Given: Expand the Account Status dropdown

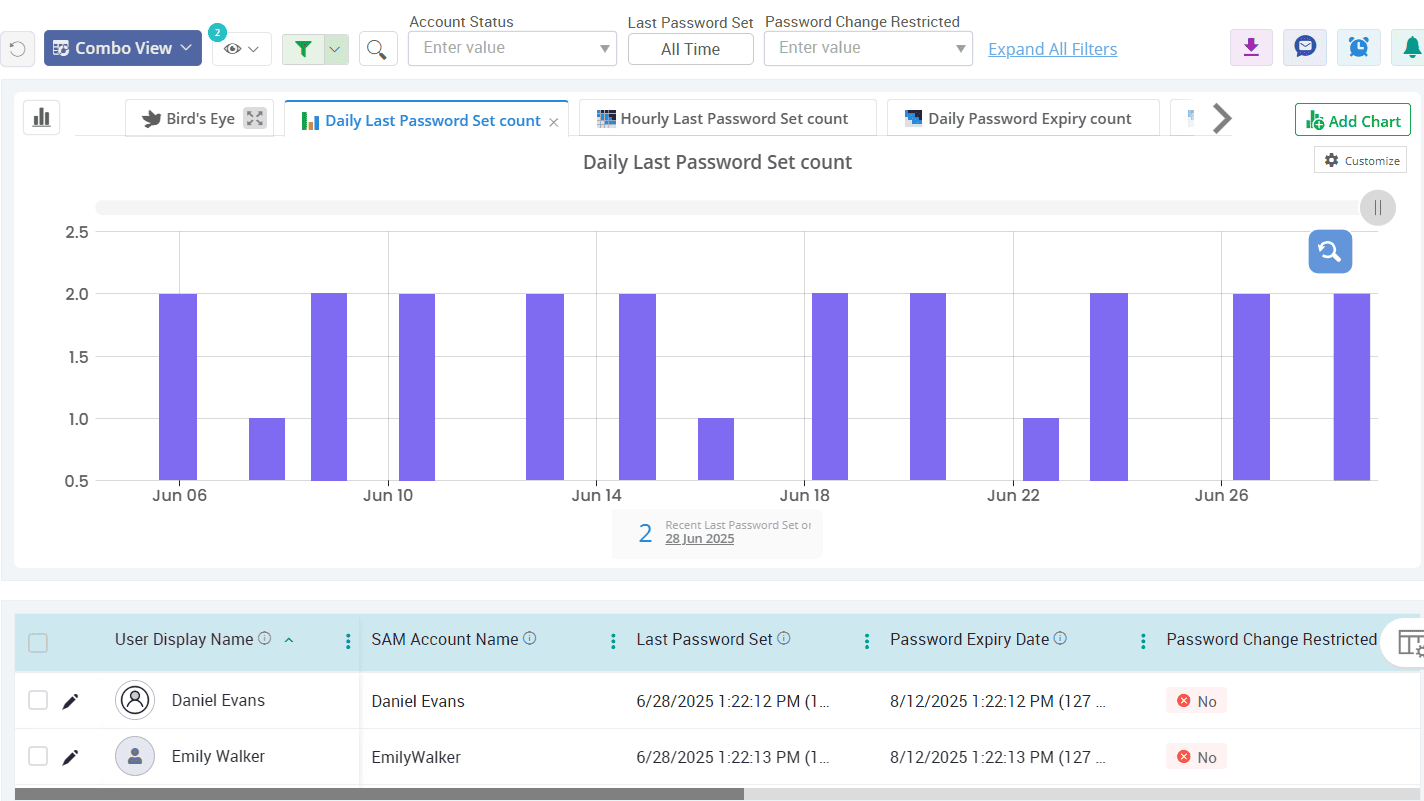Looking at the screenshot, I should tap(512, 48).
